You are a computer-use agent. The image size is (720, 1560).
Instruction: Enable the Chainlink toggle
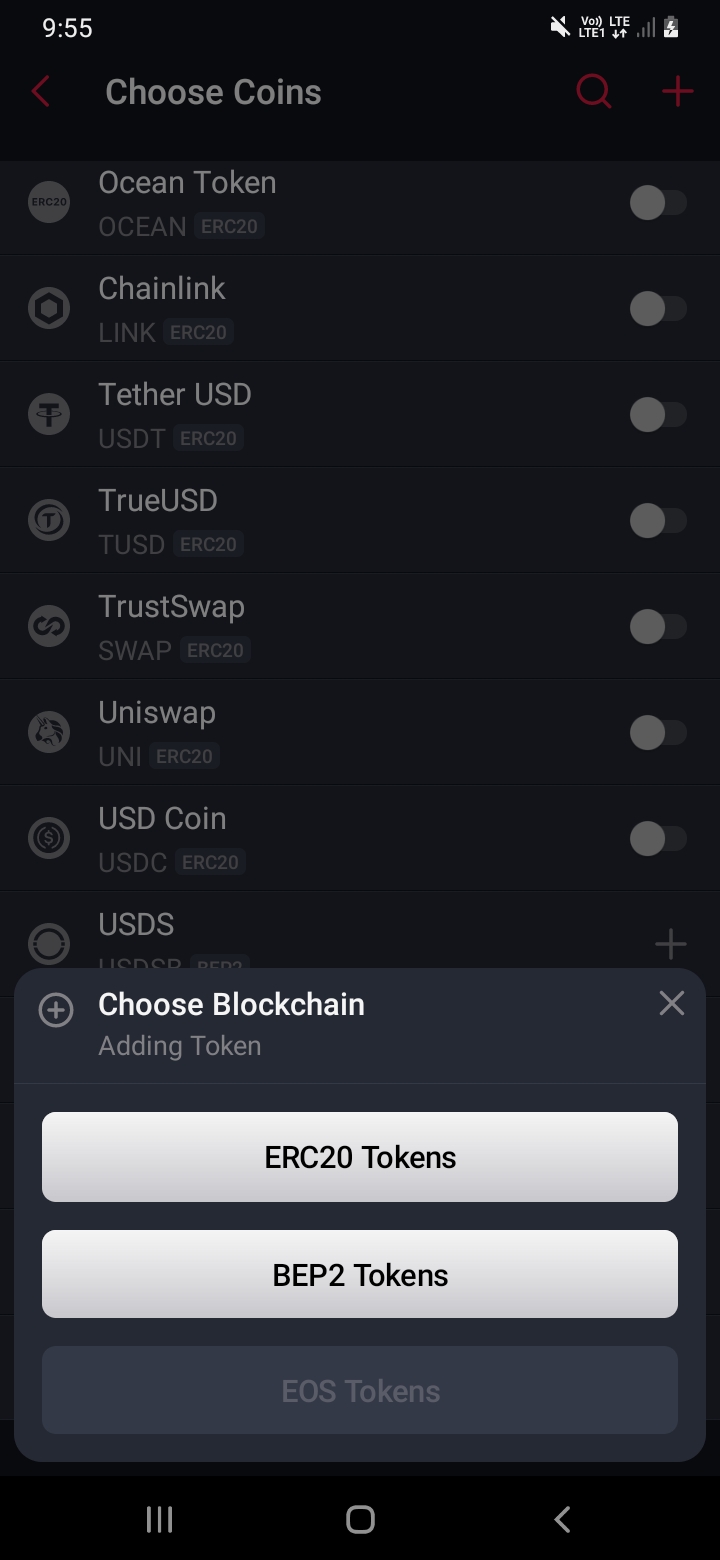[x=657, y=309]
